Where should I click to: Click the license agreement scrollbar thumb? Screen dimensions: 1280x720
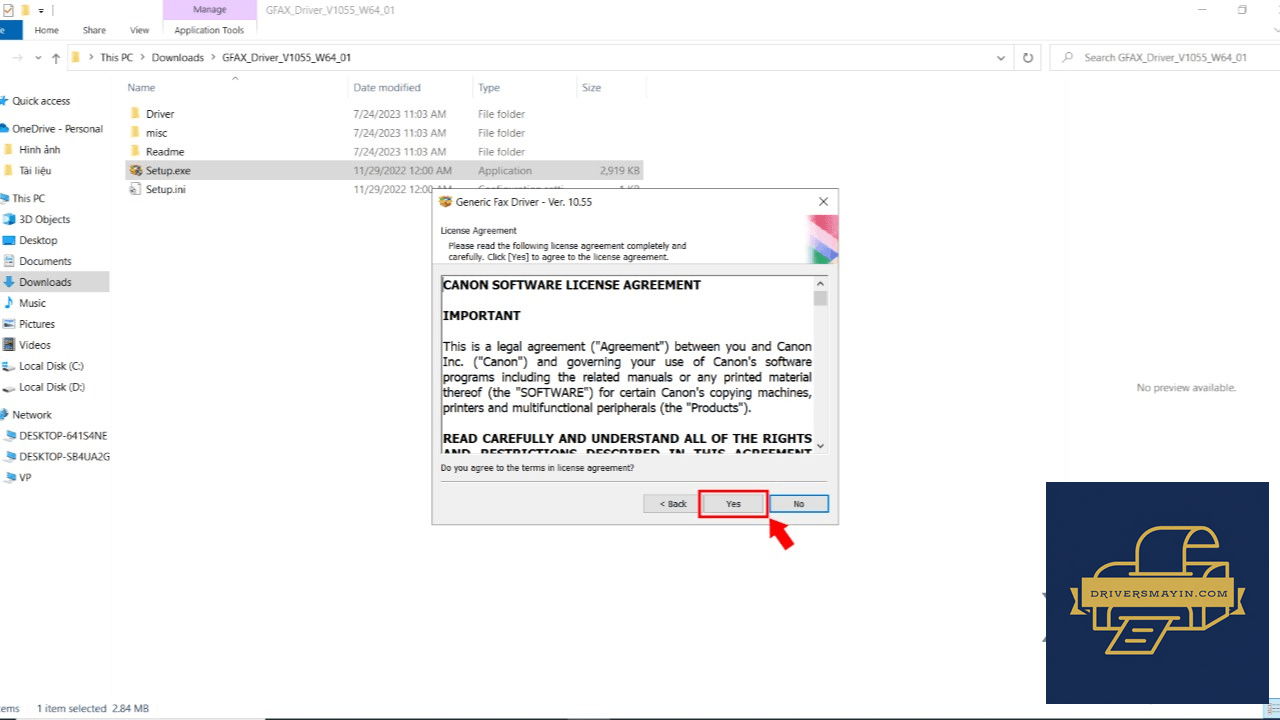tap(821, 298)
